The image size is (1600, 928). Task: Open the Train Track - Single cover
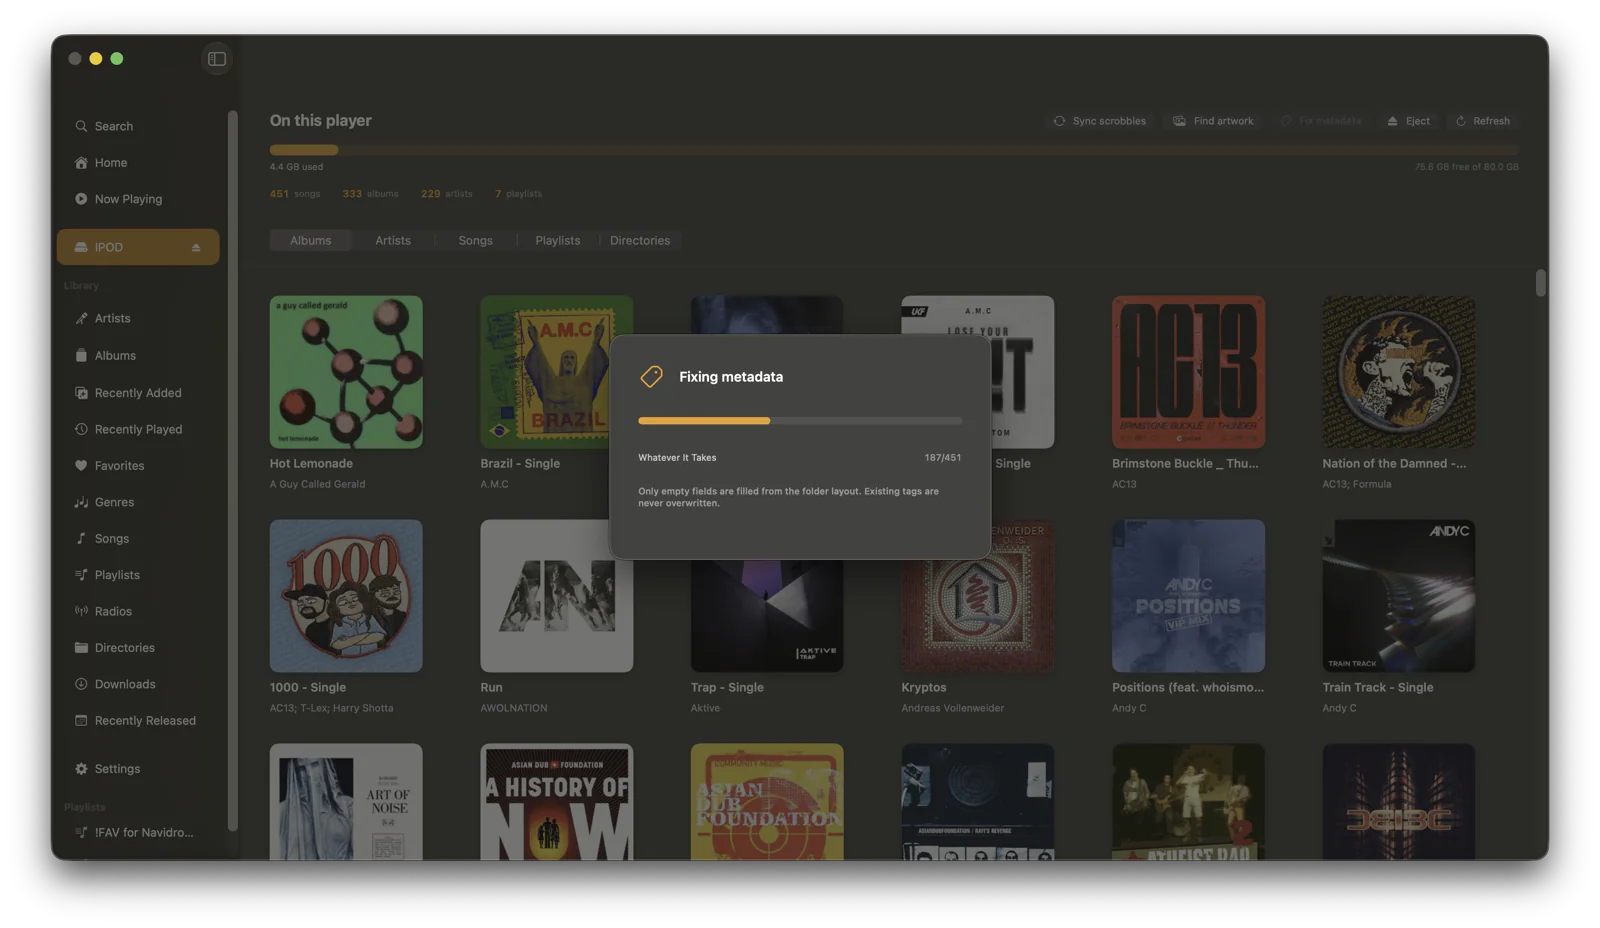click(1399, 596)
